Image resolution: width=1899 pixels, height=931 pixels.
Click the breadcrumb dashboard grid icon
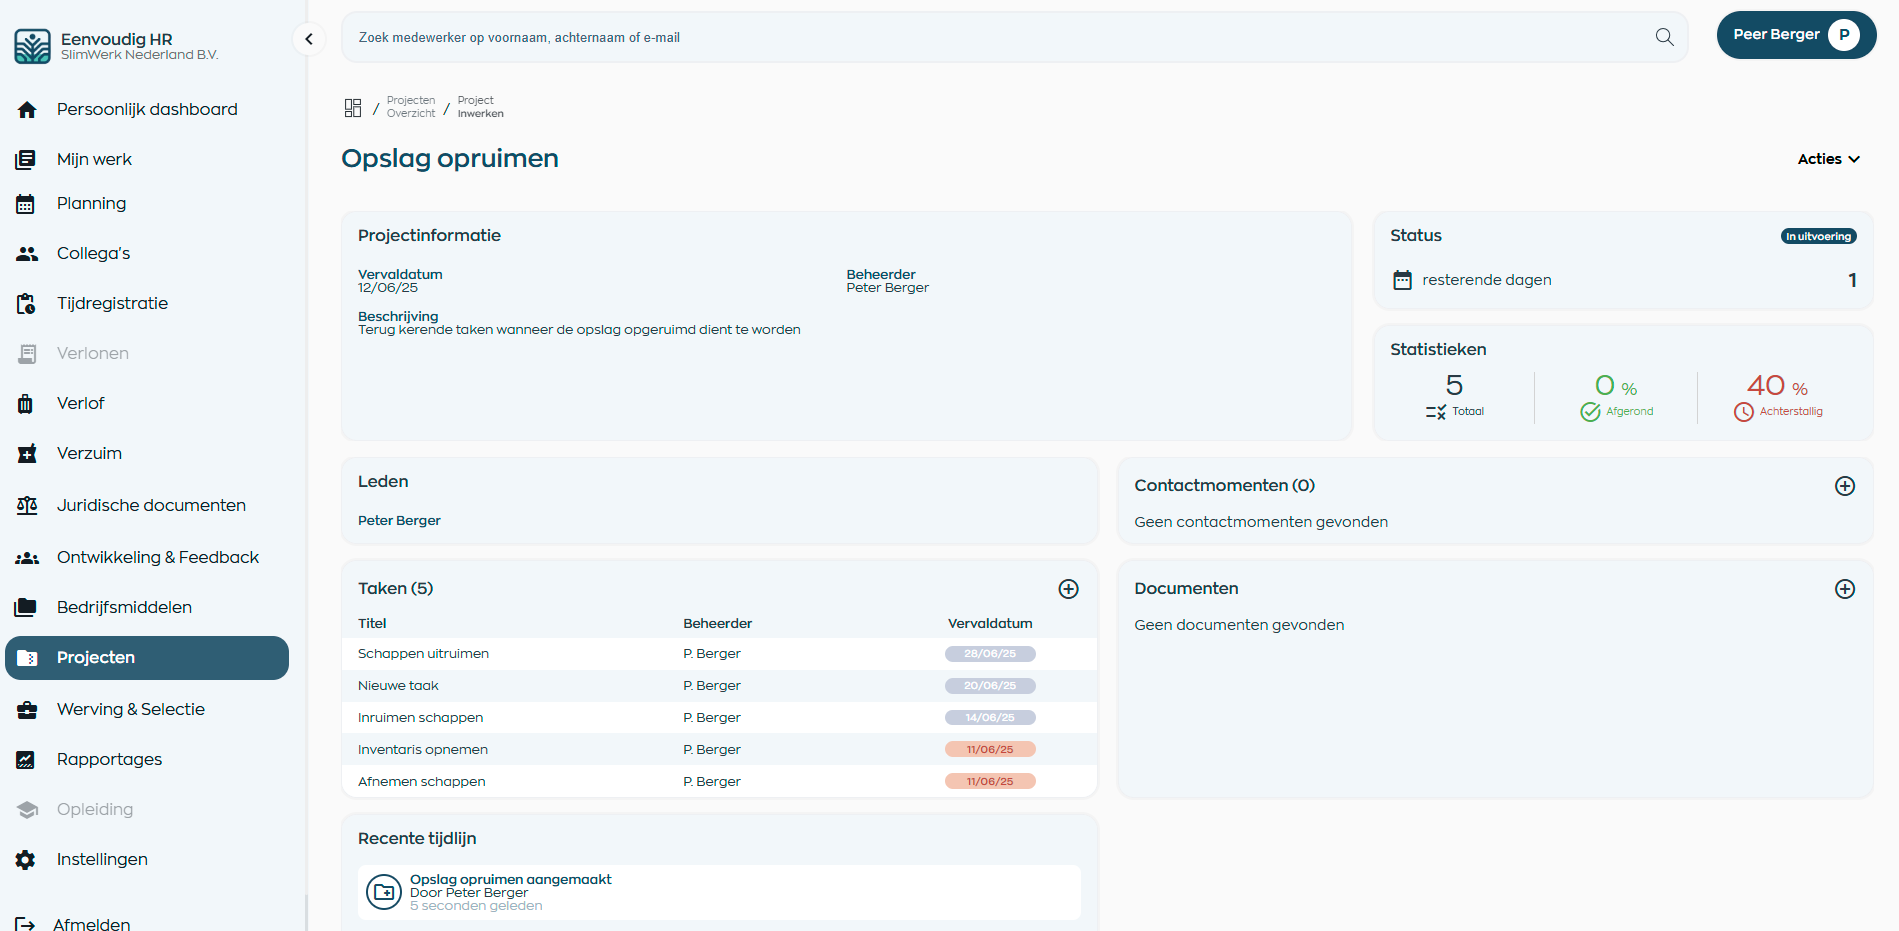353,106
